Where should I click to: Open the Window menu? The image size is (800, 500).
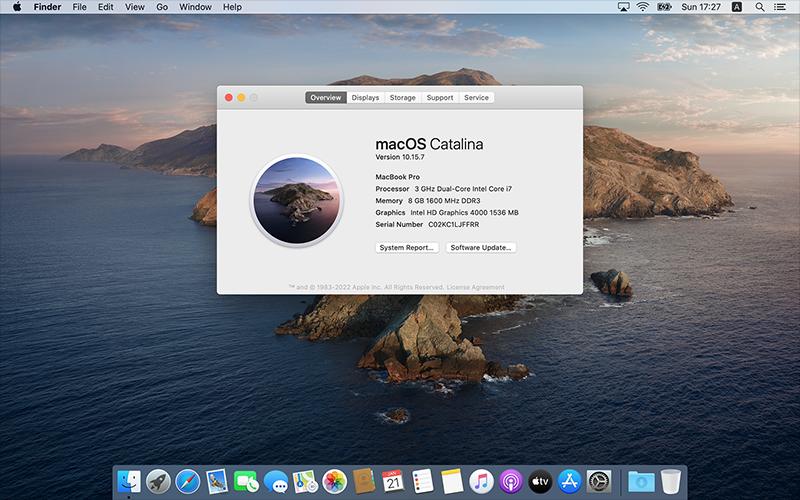point(195,7)
